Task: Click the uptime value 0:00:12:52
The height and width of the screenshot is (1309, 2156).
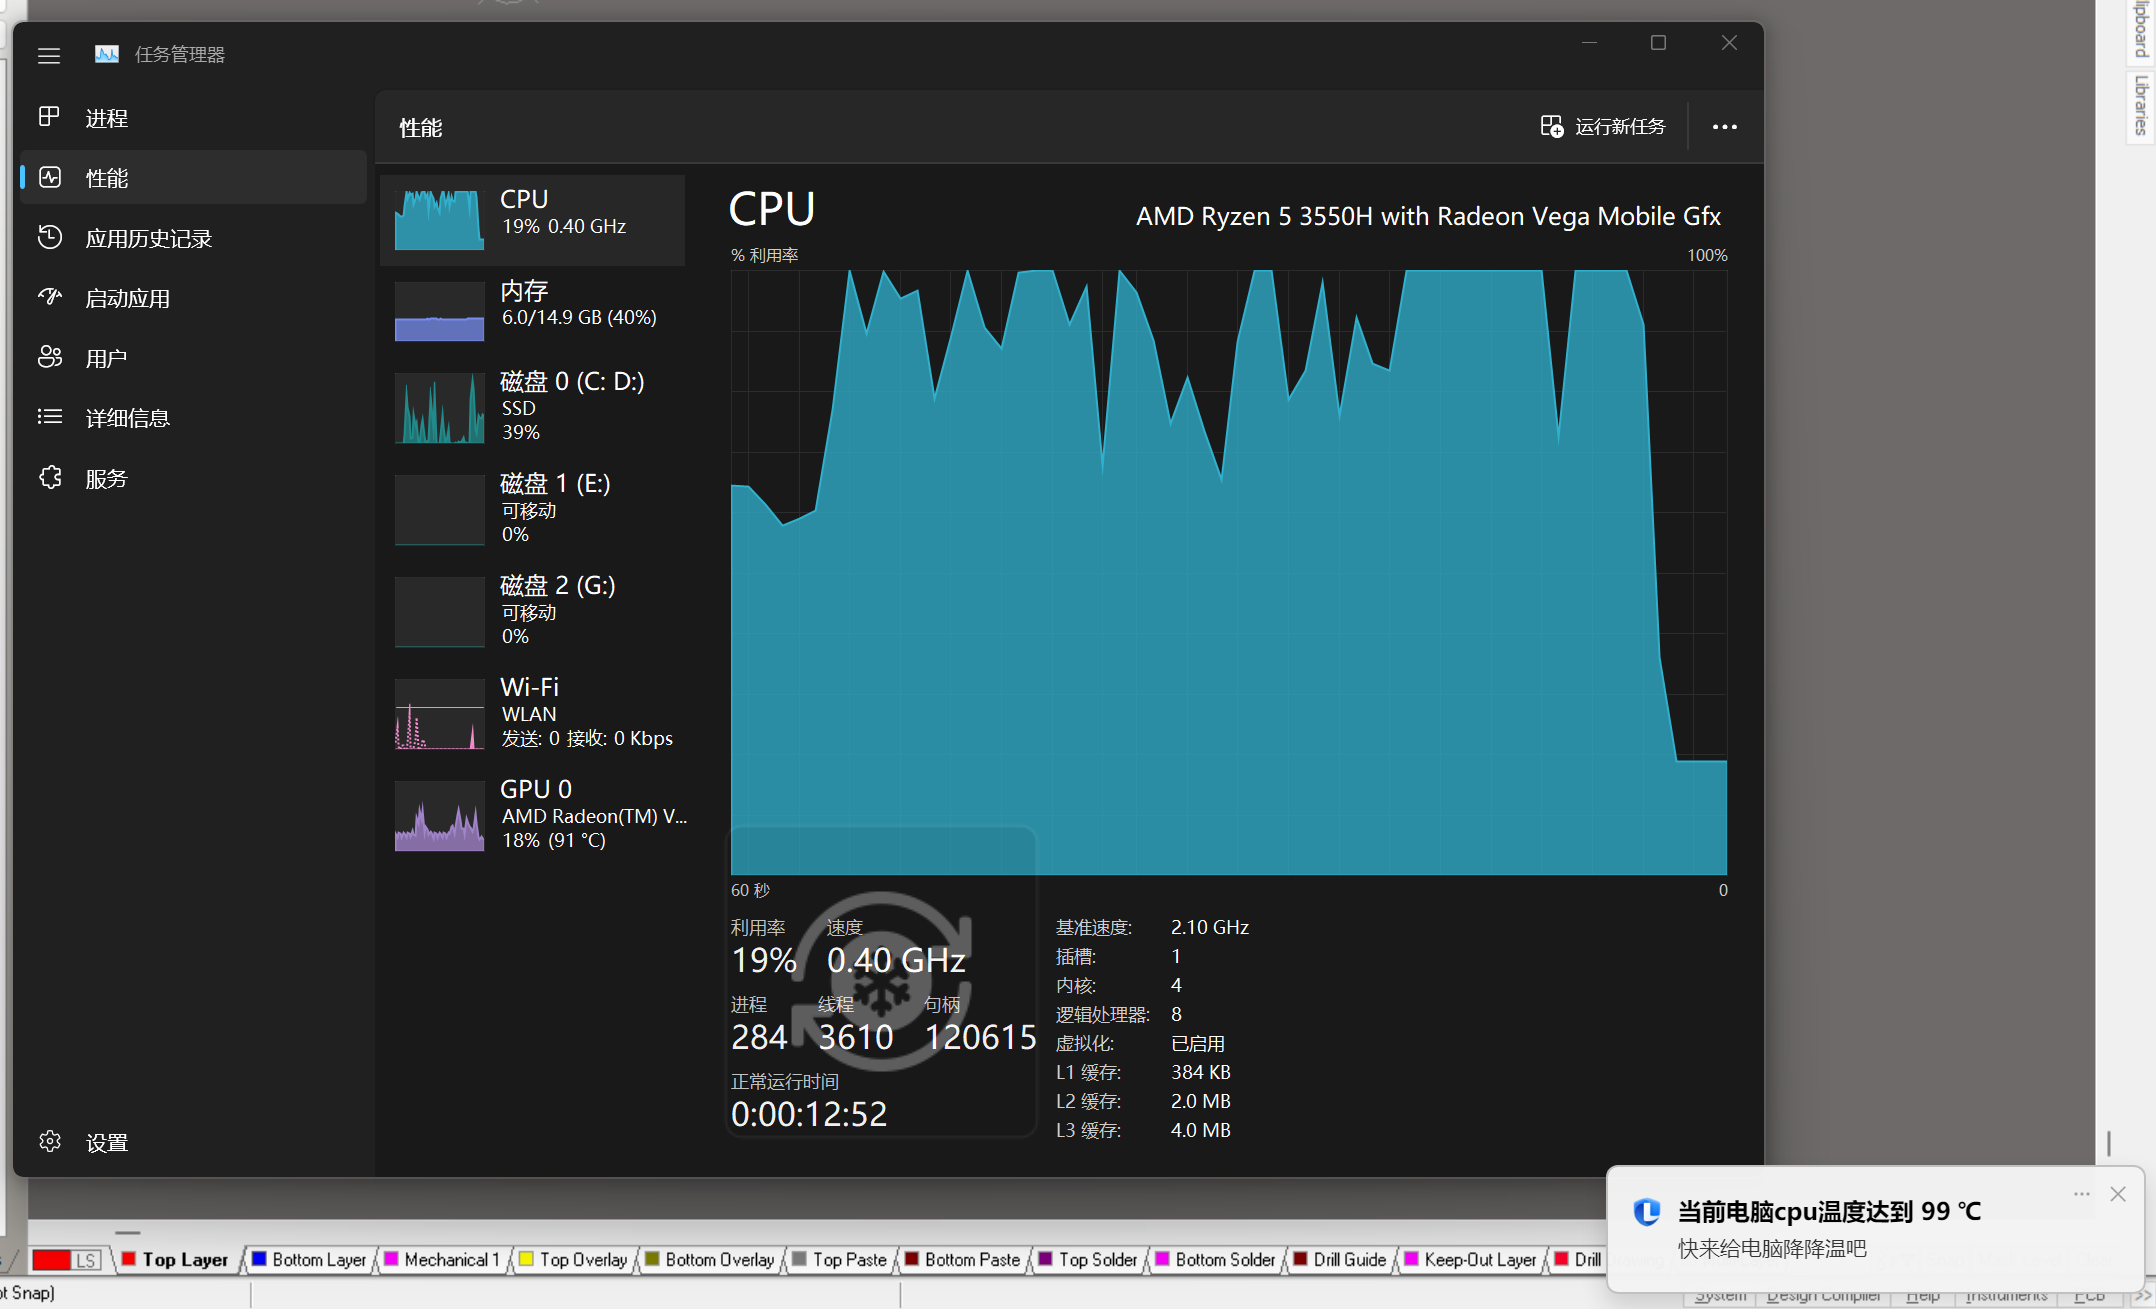Action: (809, 1114)
